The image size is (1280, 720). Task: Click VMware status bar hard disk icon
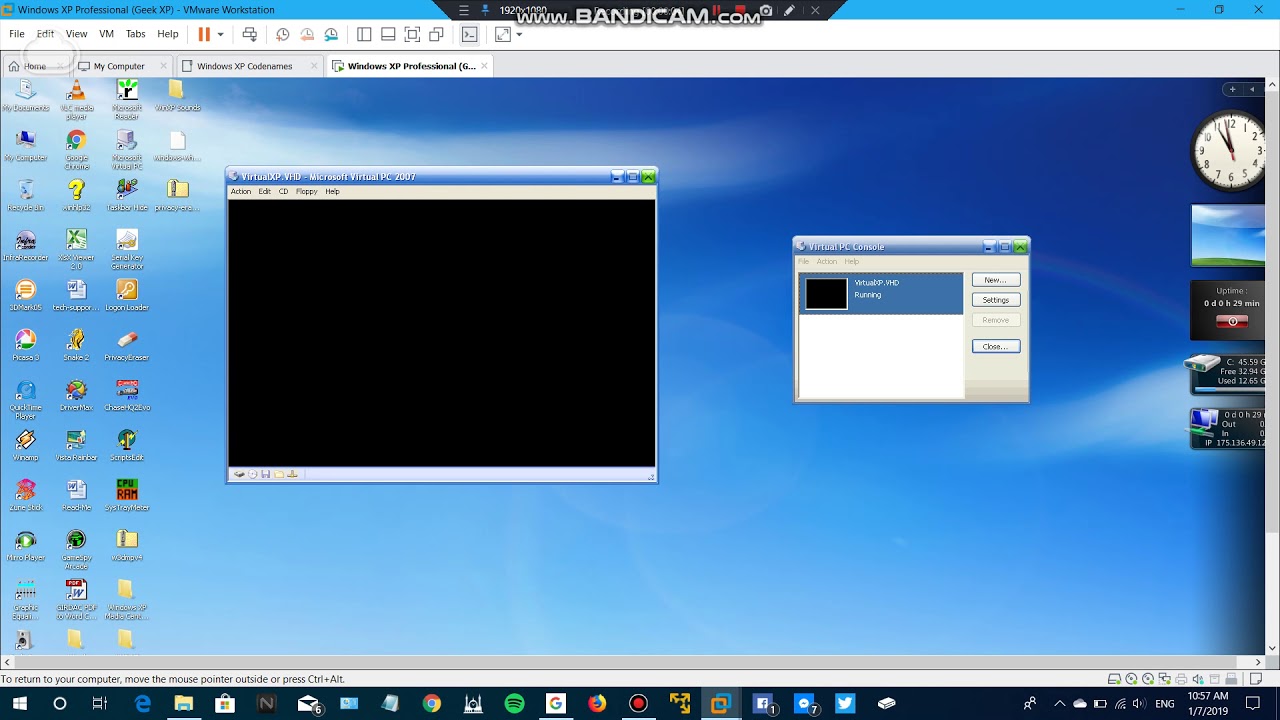1116,679
